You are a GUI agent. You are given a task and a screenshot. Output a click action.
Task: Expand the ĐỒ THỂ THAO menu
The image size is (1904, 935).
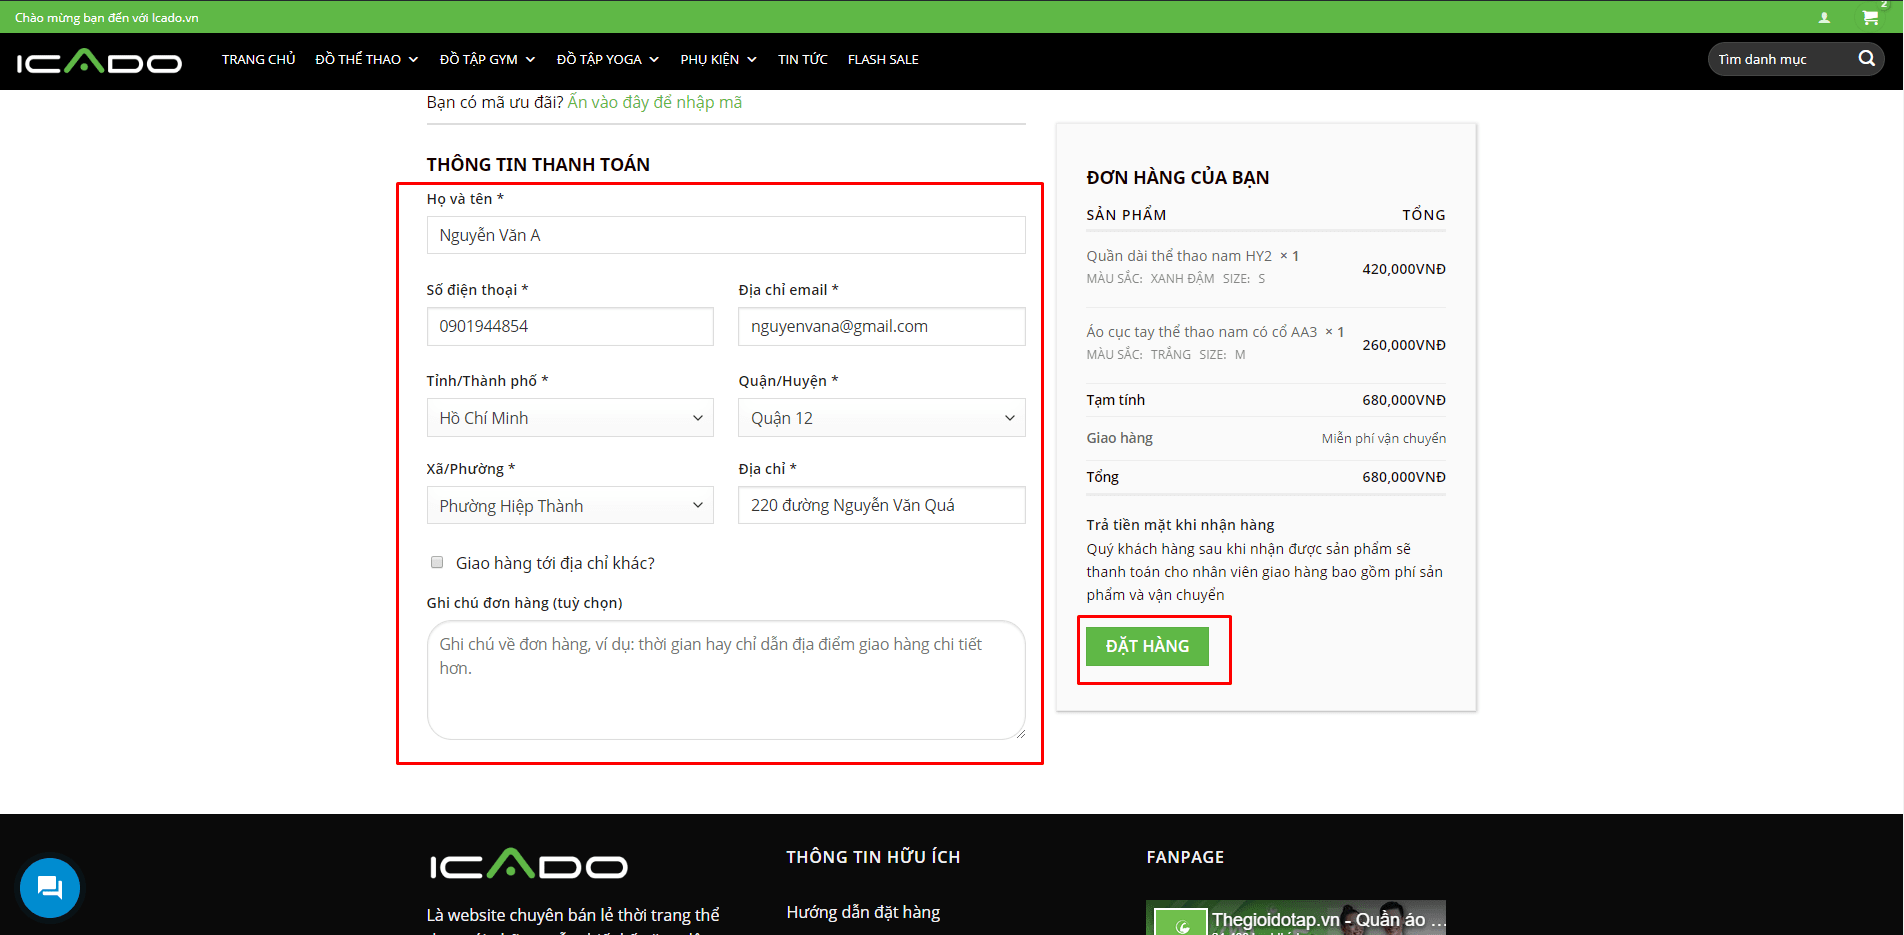tap(366, 60)
